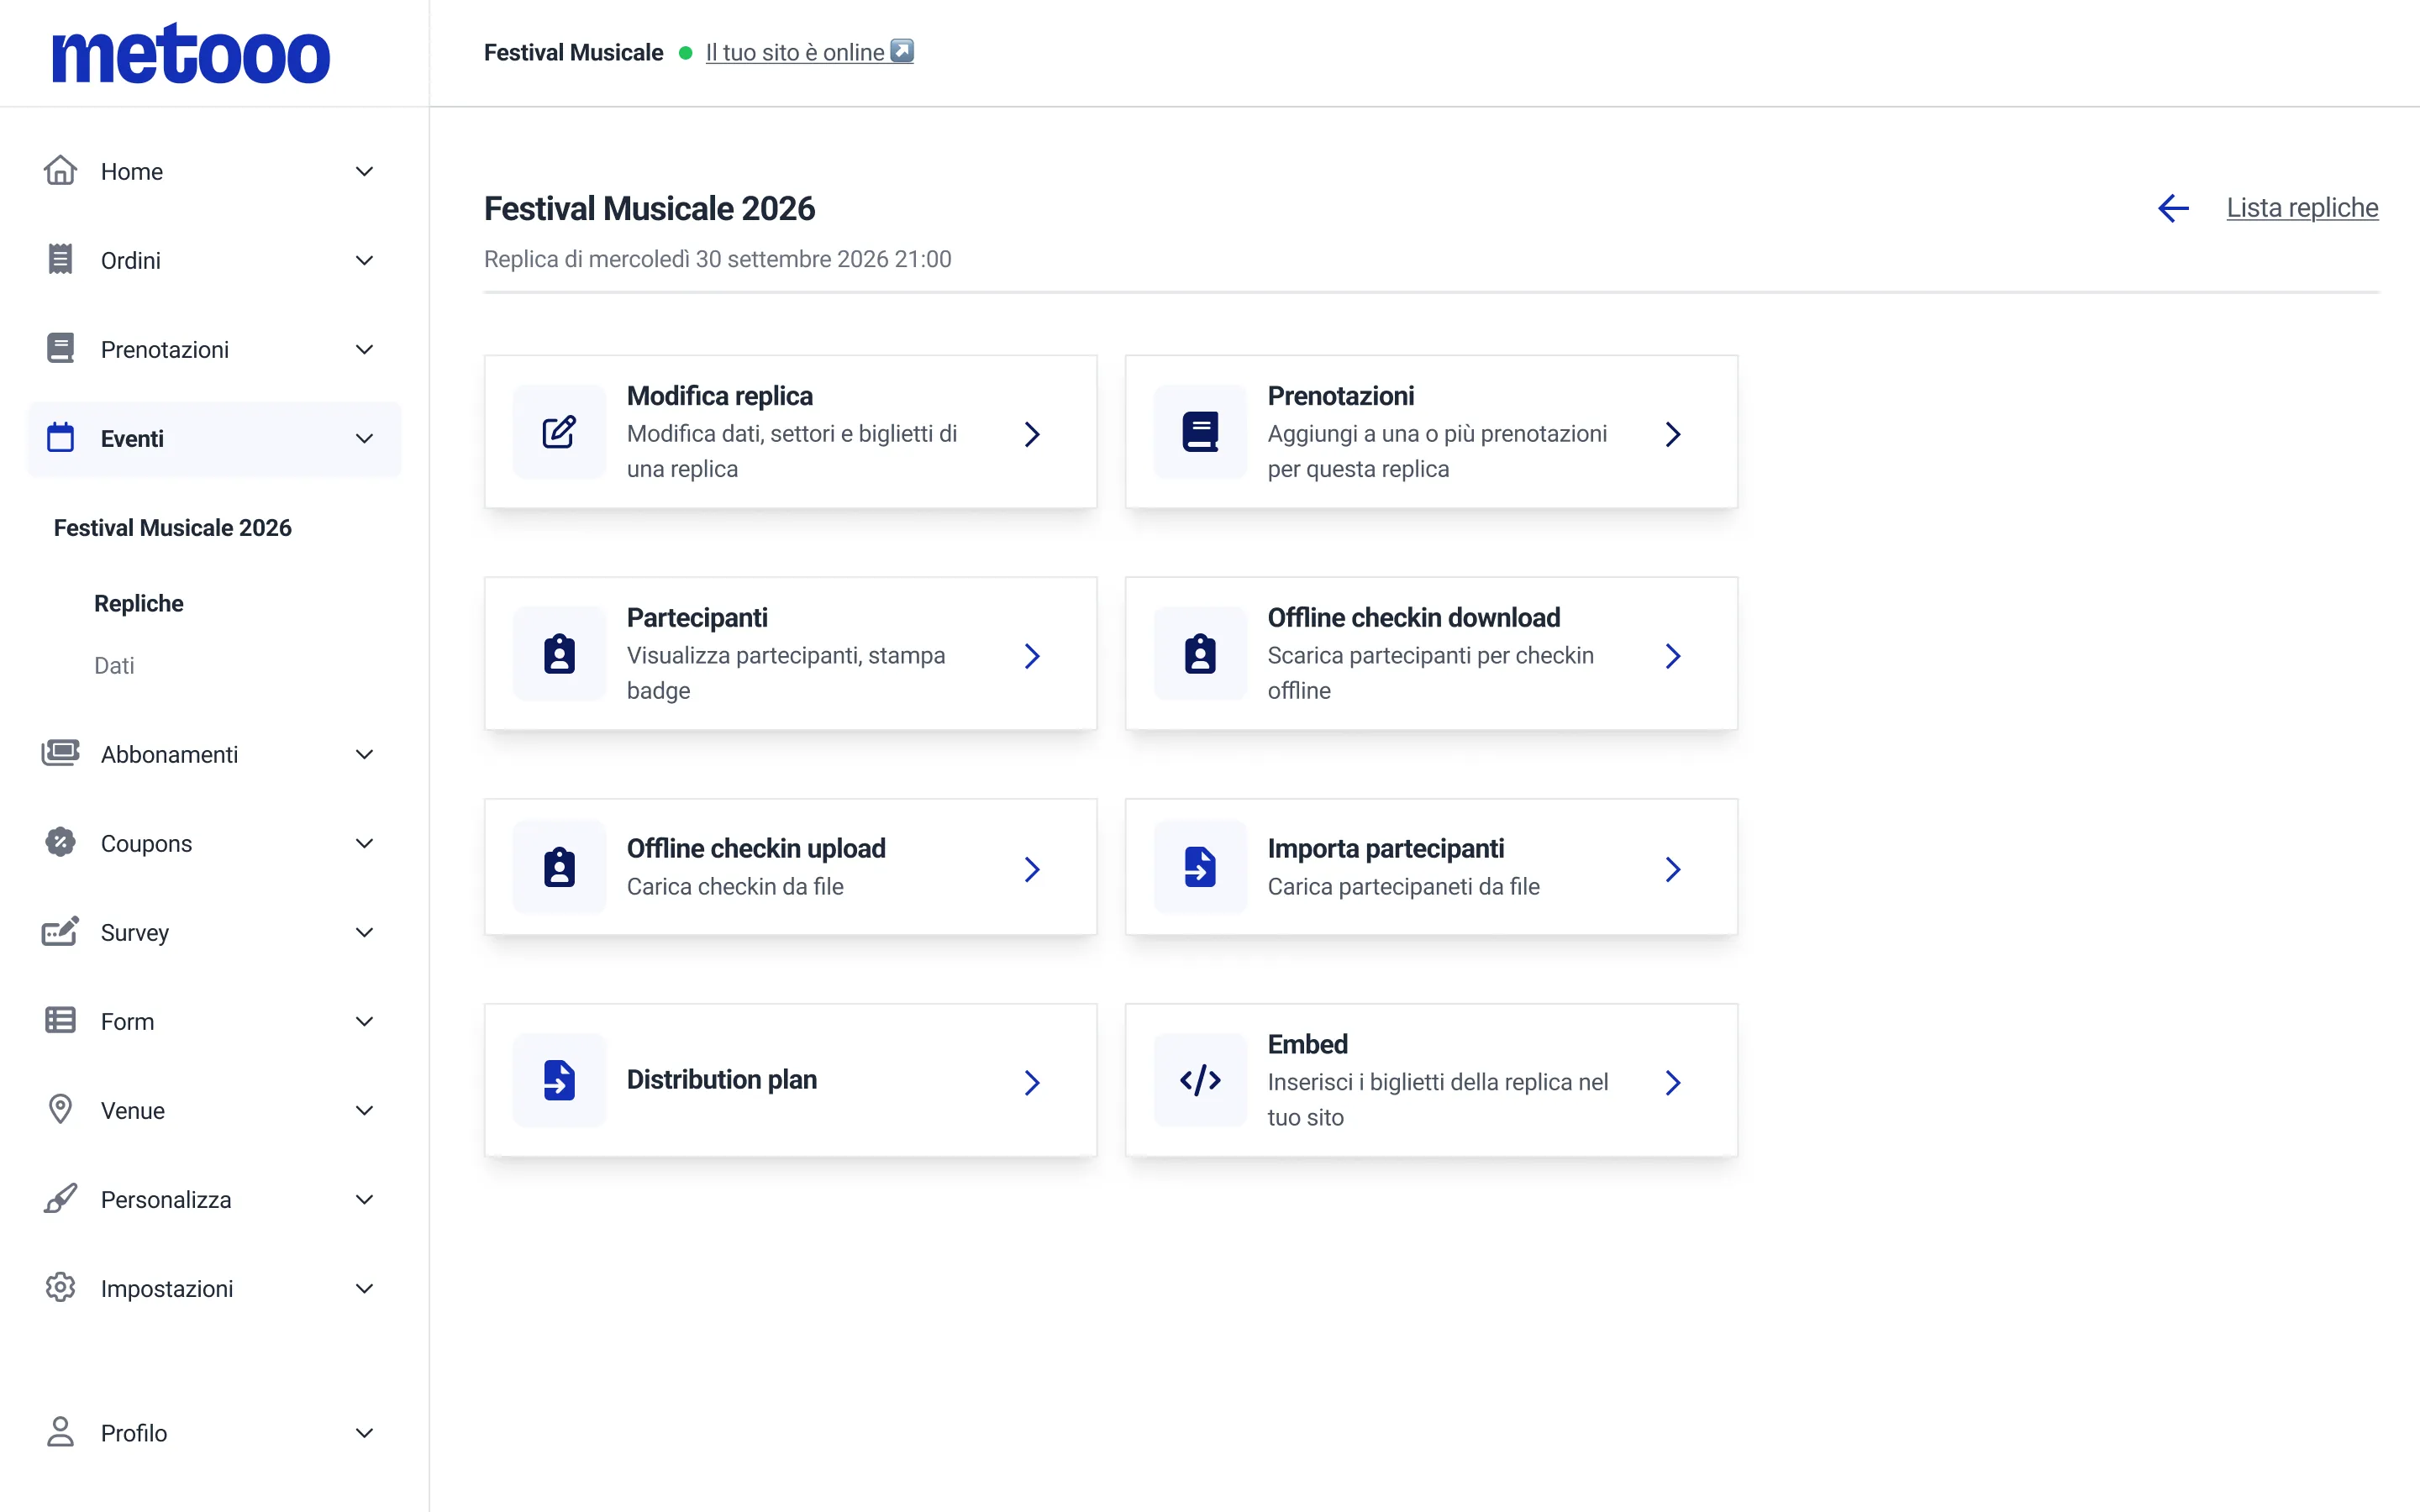Click 'Carica partecipaneti da file' text
The image size is (2420, 1512).
(x=1403, y=886)
